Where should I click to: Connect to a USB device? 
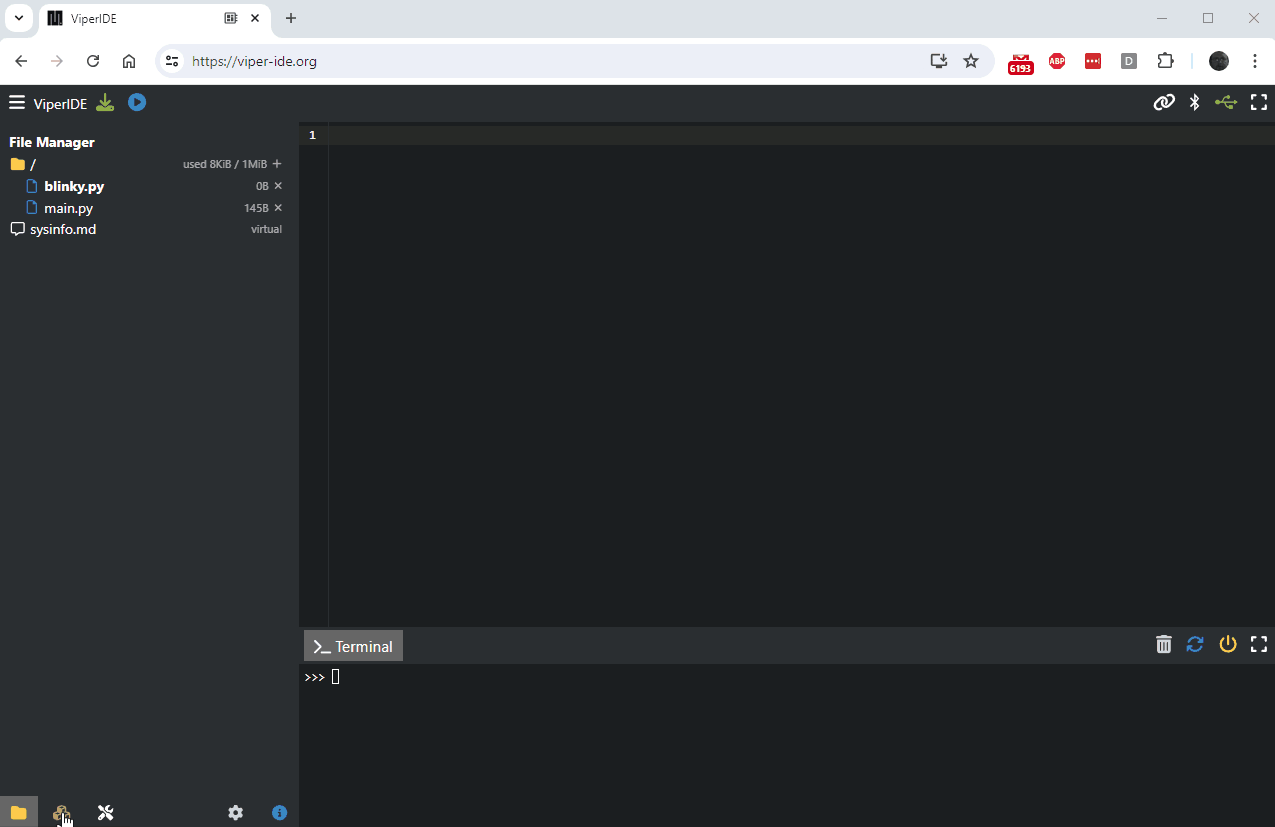[x=1225, y=101]
